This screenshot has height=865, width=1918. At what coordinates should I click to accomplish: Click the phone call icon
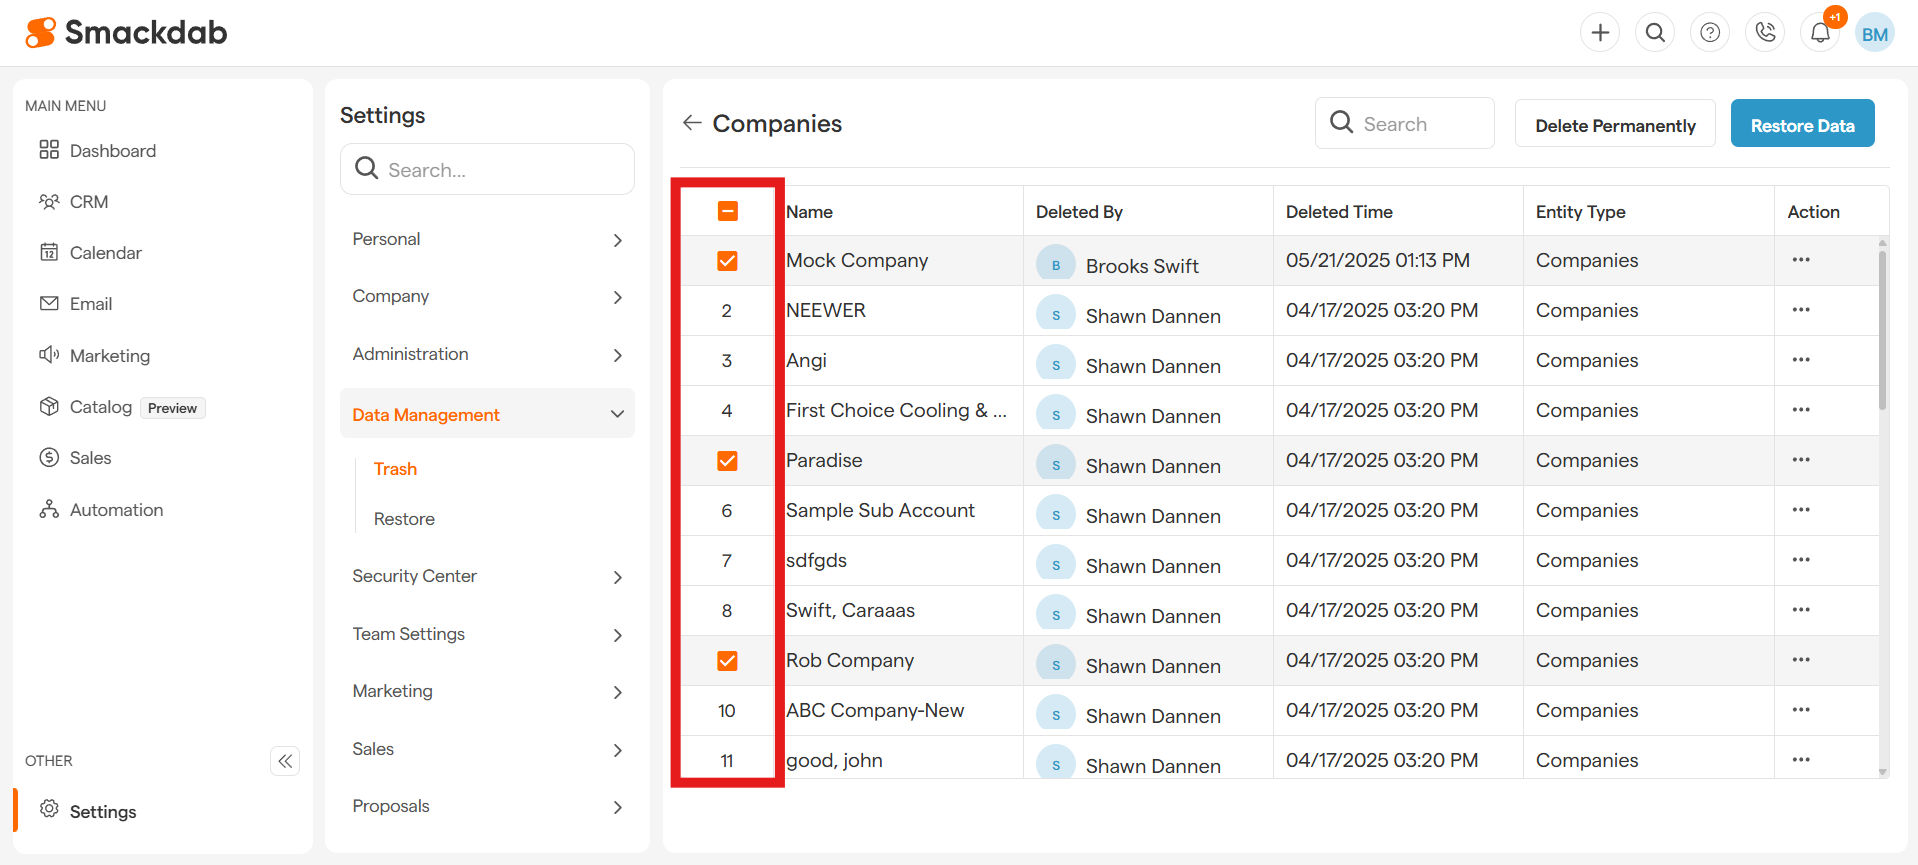1765,33
